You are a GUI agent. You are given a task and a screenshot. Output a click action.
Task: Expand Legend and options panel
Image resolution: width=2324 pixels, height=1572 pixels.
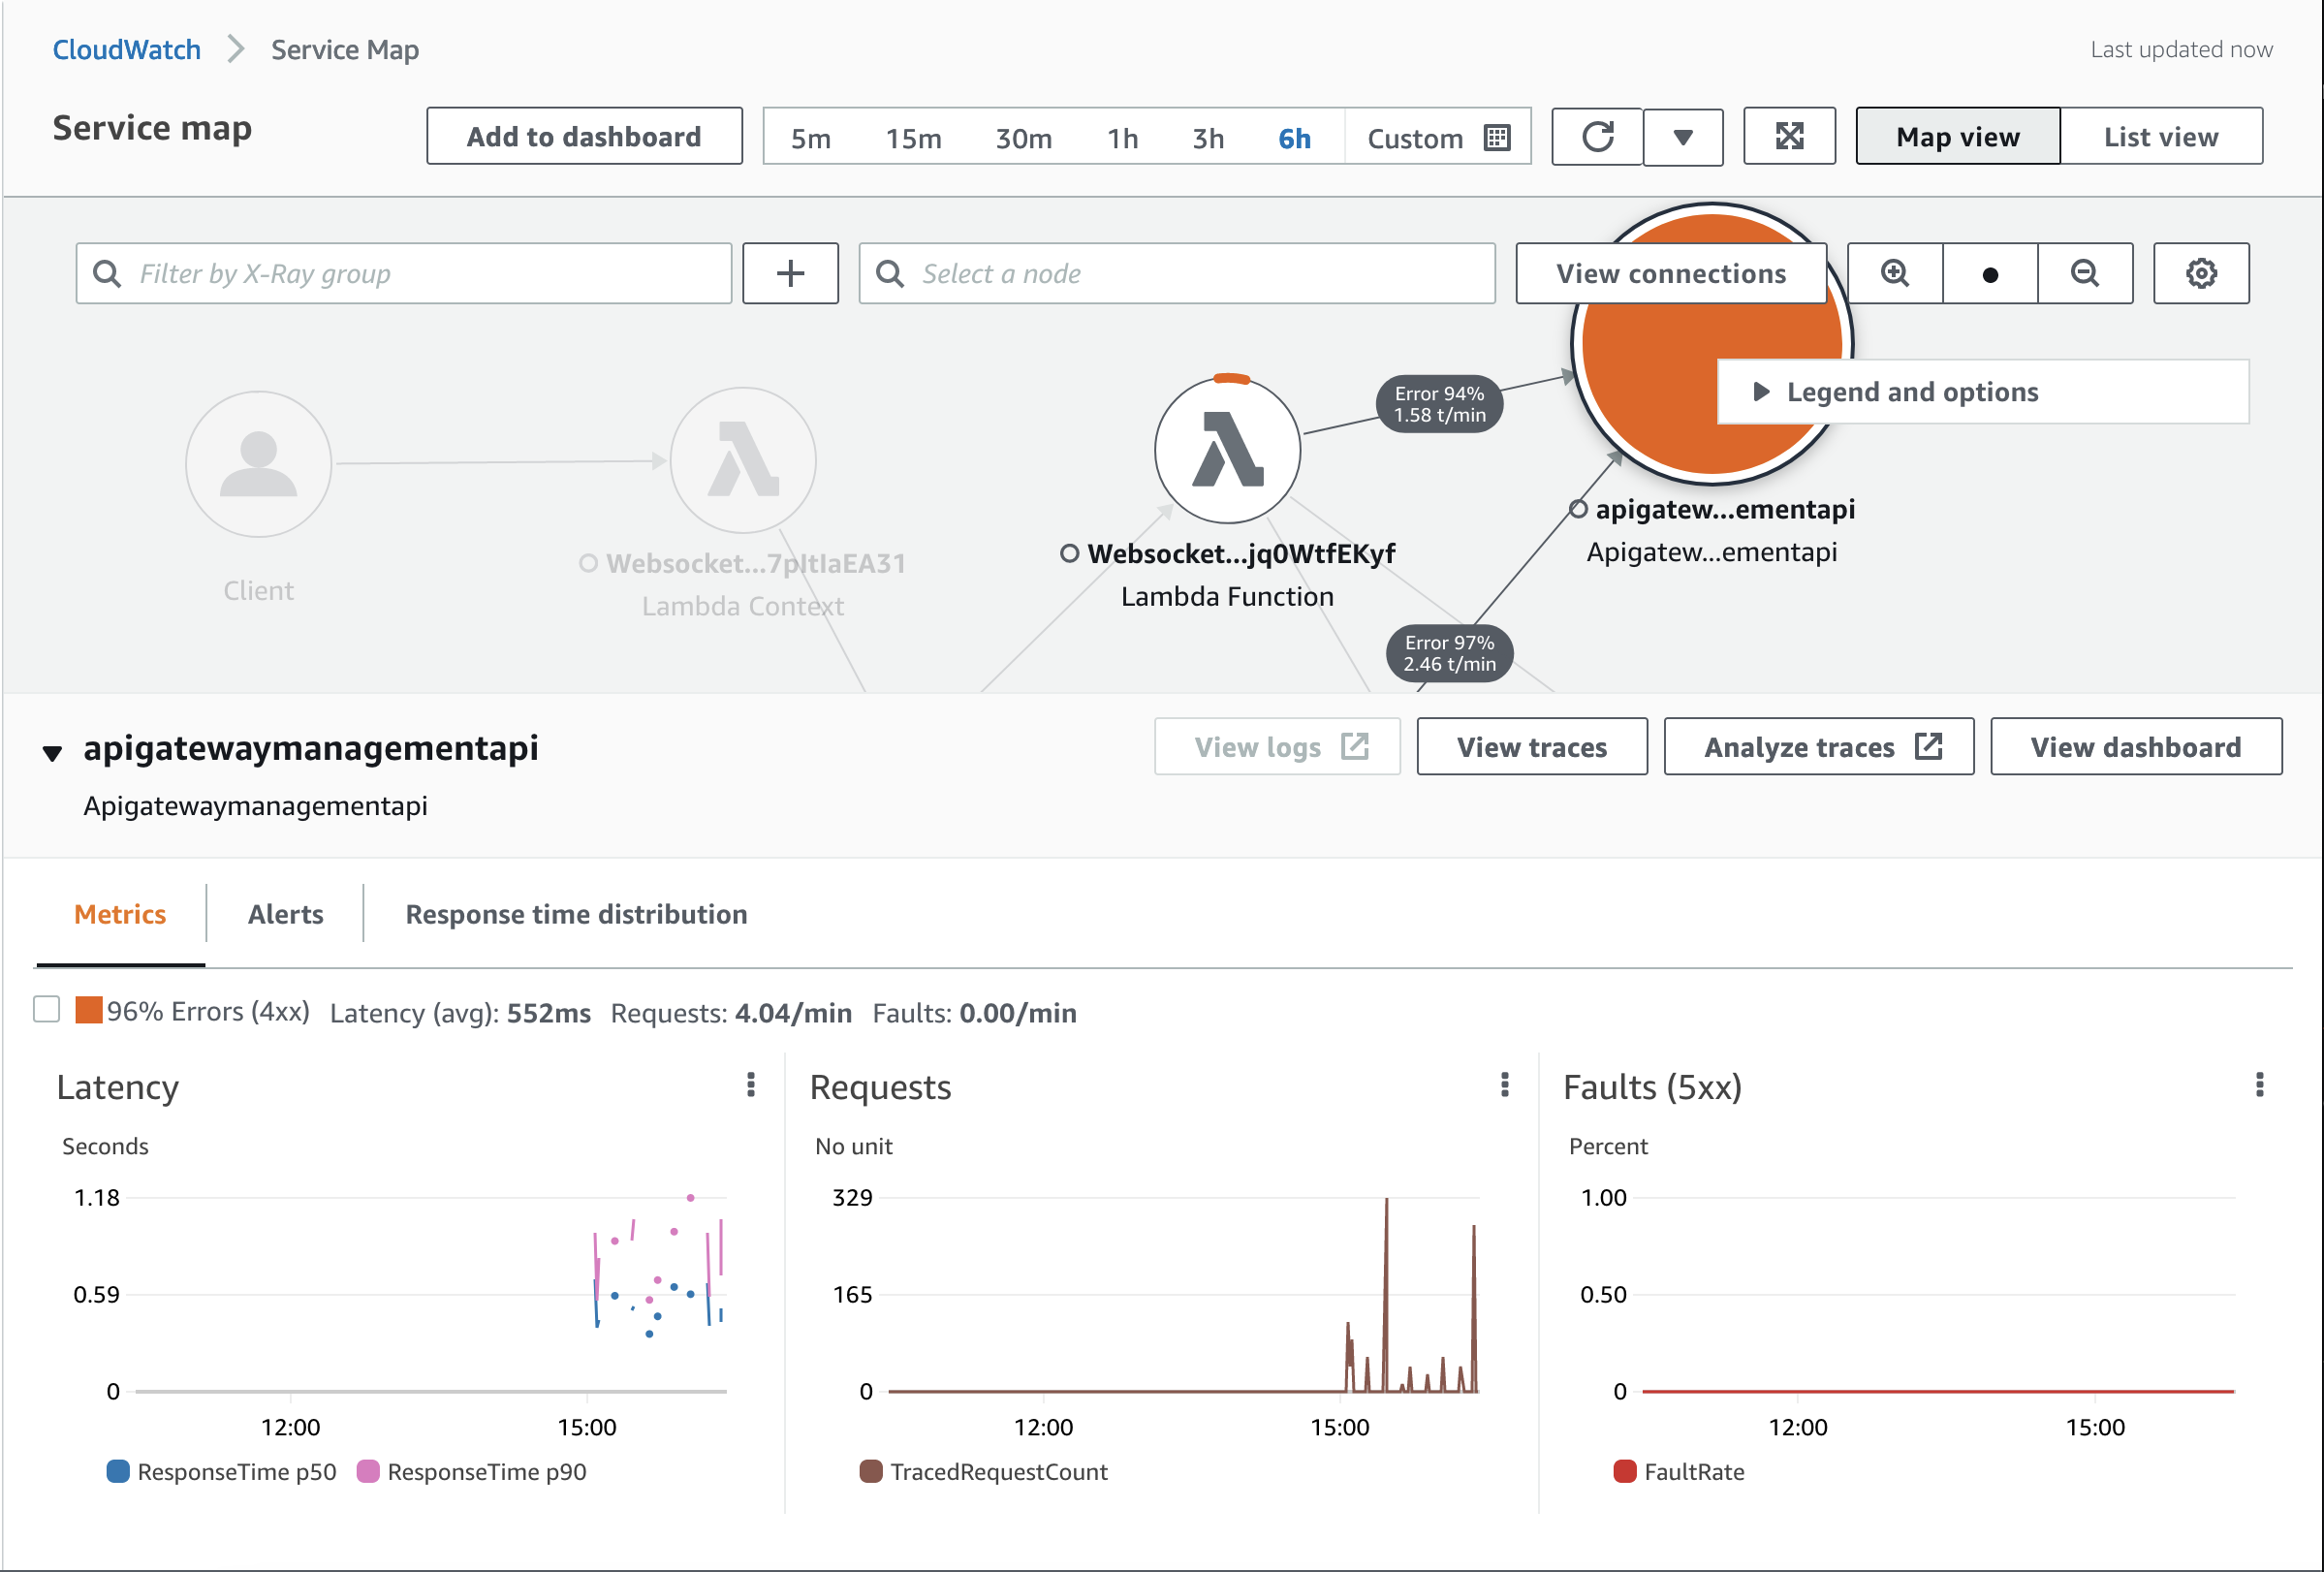click(x=1761, y=392)
